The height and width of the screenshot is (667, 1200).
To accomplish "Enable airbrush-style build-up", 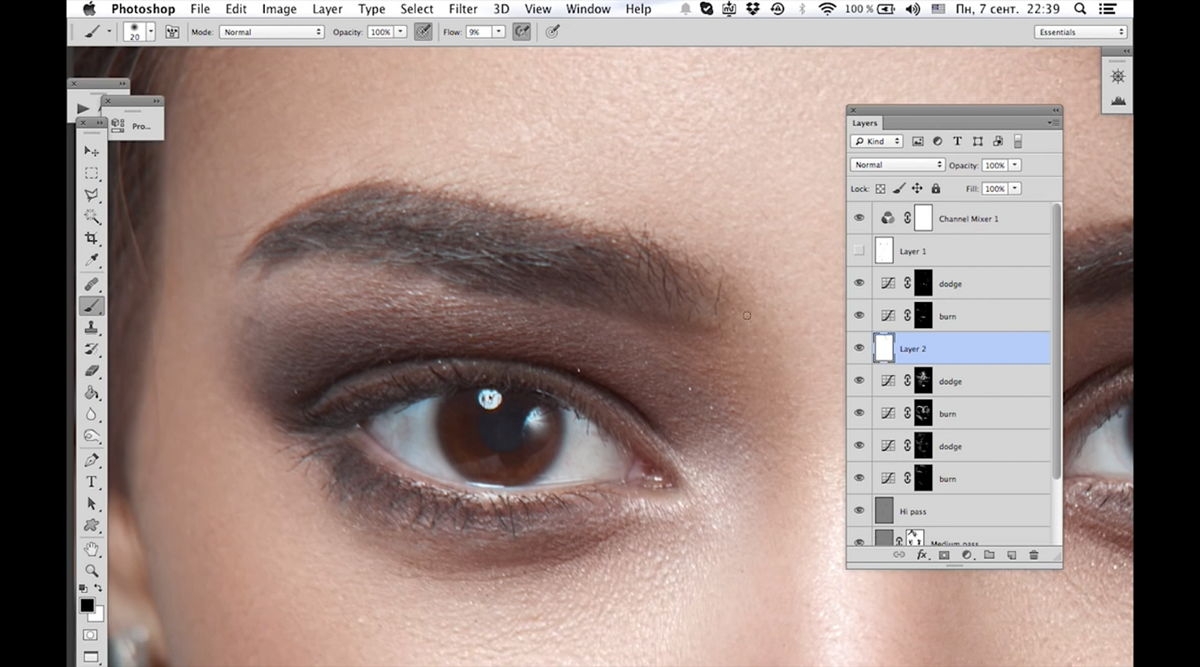I will 521,32.
